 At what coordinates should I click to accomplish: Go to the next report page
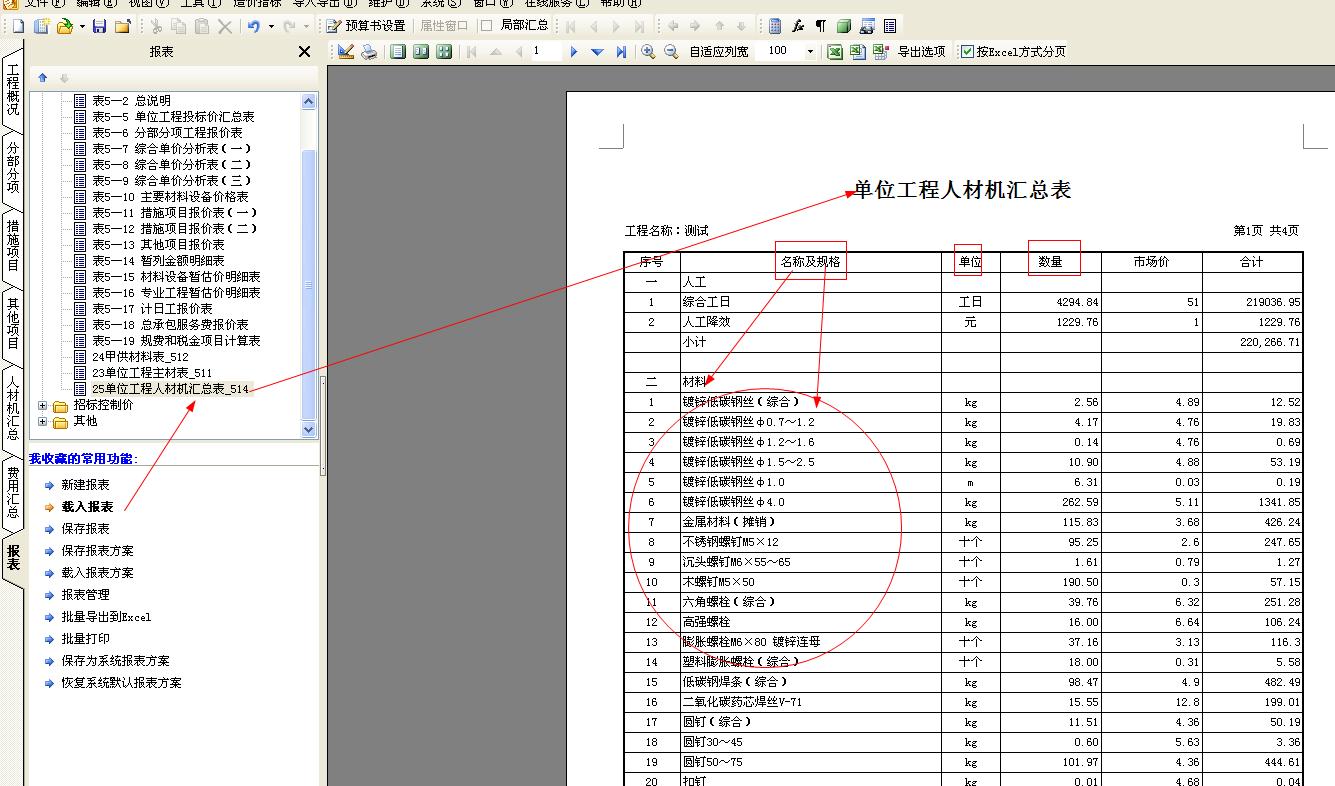574,51
